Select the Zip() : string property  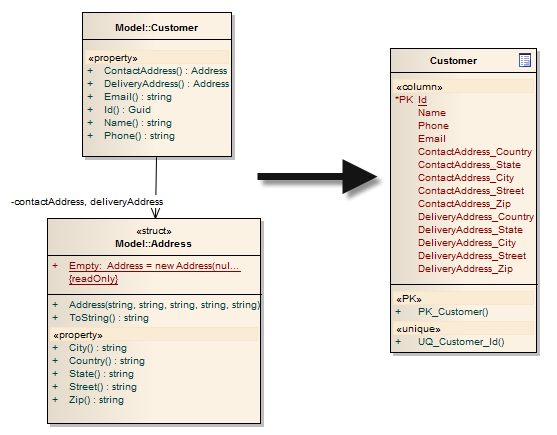pos(96,400)
